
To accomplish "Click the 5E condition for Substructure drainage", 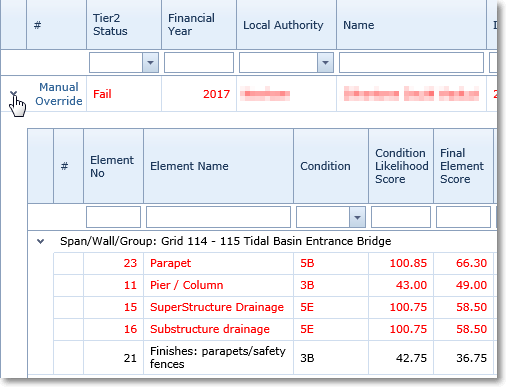I will pyautogui.click(x=331, y=329).
